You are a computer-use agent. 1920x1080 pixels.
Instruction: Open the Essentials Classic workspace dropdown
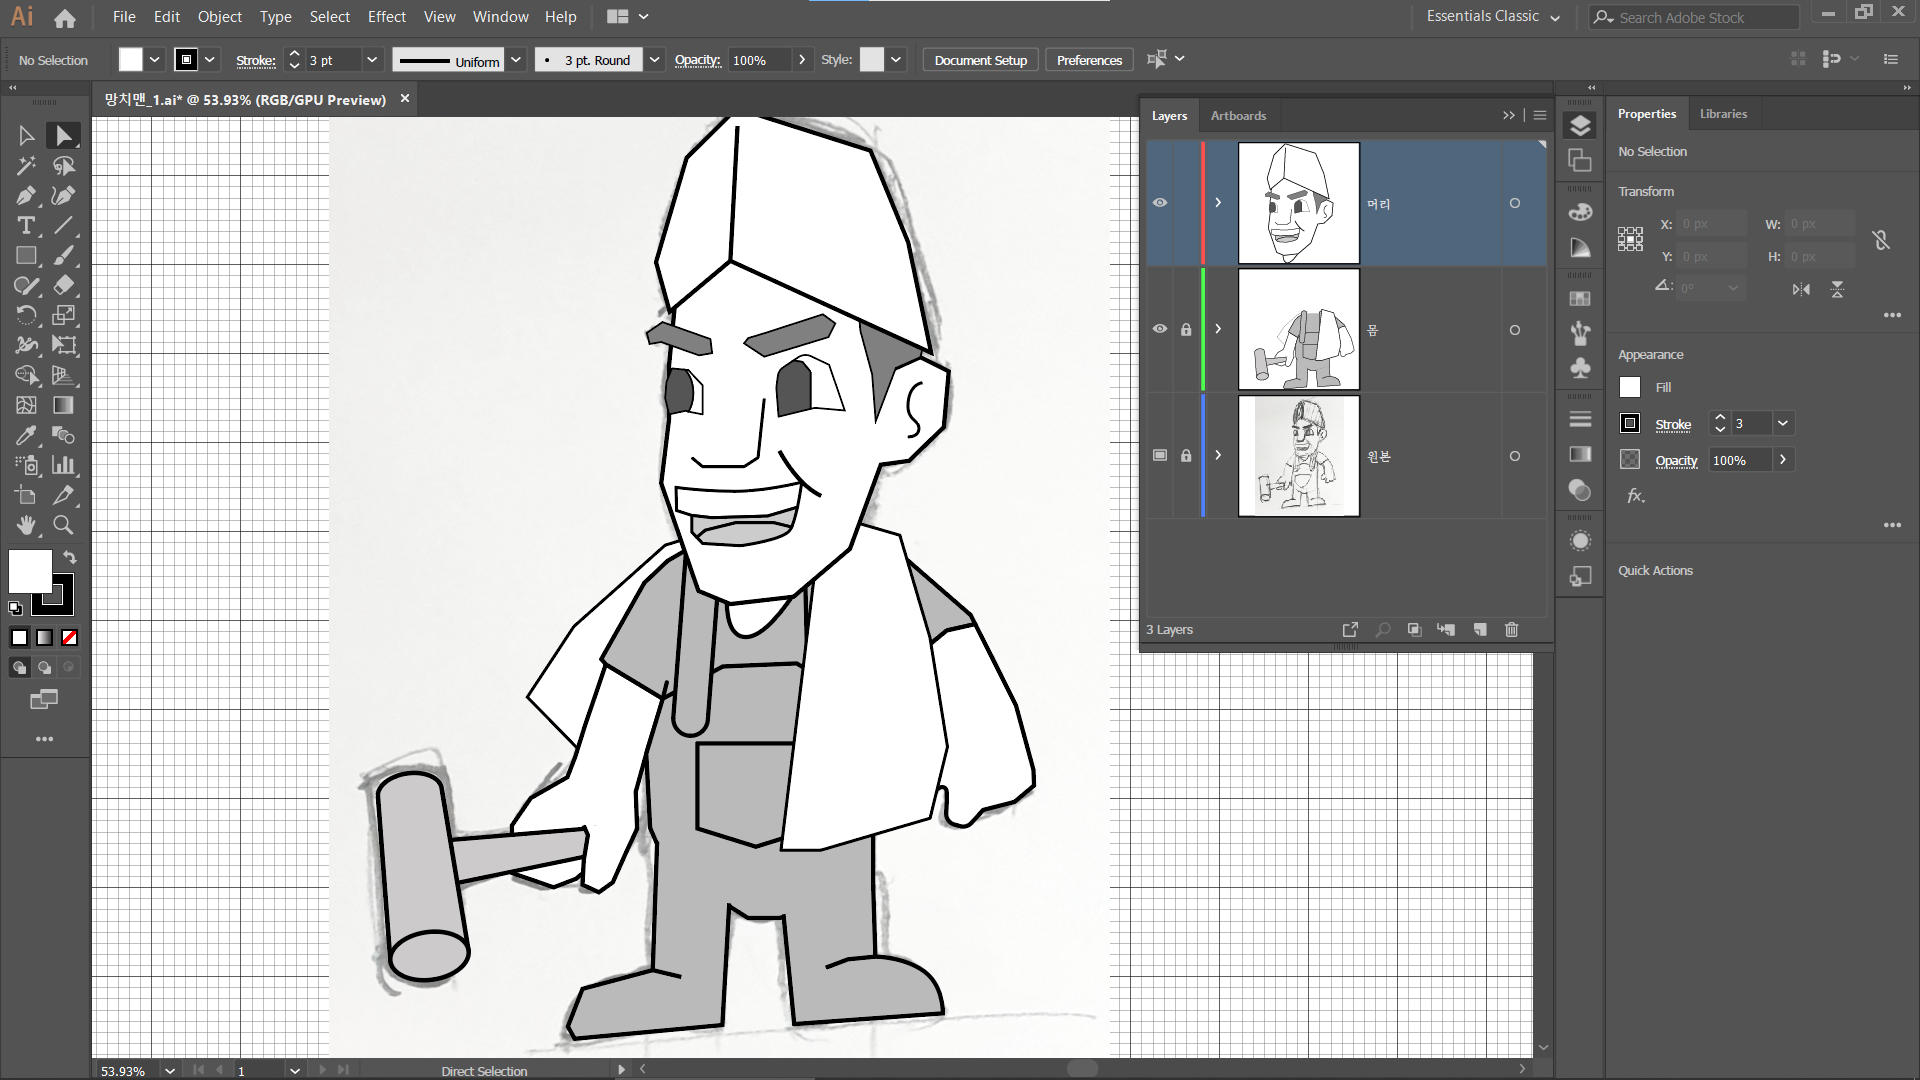point(1555,18)
